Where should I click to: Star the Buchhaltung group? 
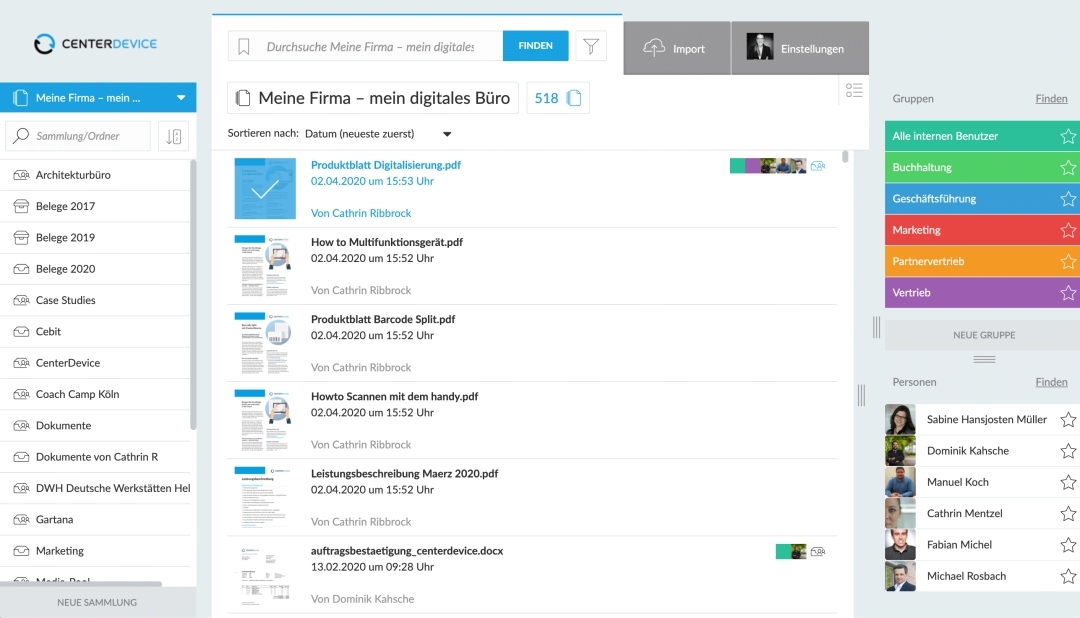1068,167
